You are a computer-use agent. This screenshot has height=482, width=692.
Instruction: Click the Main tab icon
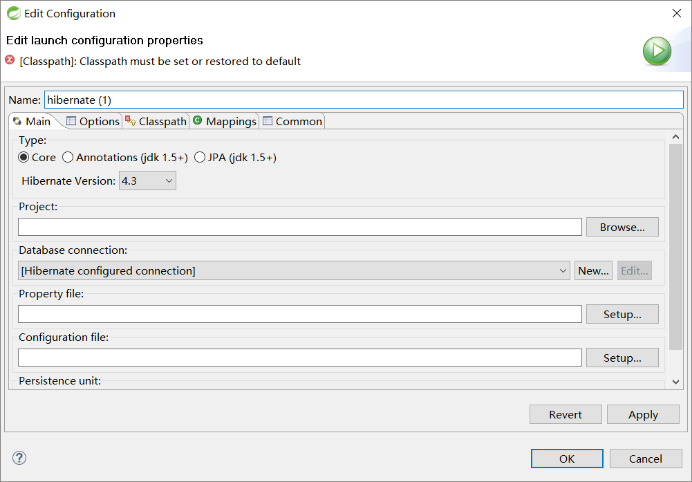pos(17,121)
